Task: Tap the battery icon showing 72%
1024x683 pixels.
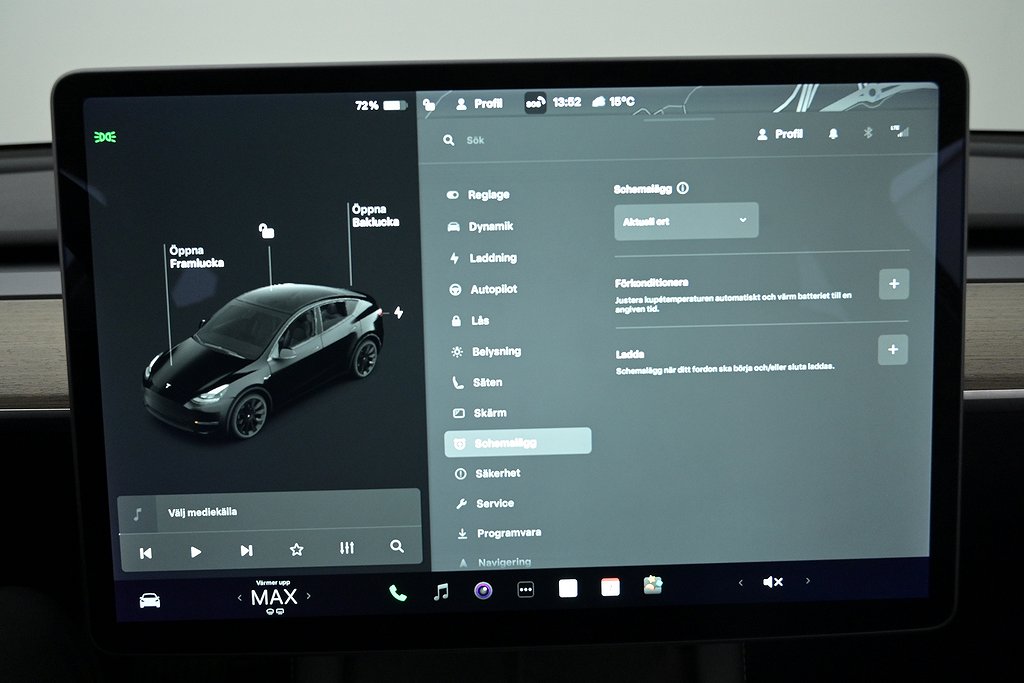Action: (394, 105)
